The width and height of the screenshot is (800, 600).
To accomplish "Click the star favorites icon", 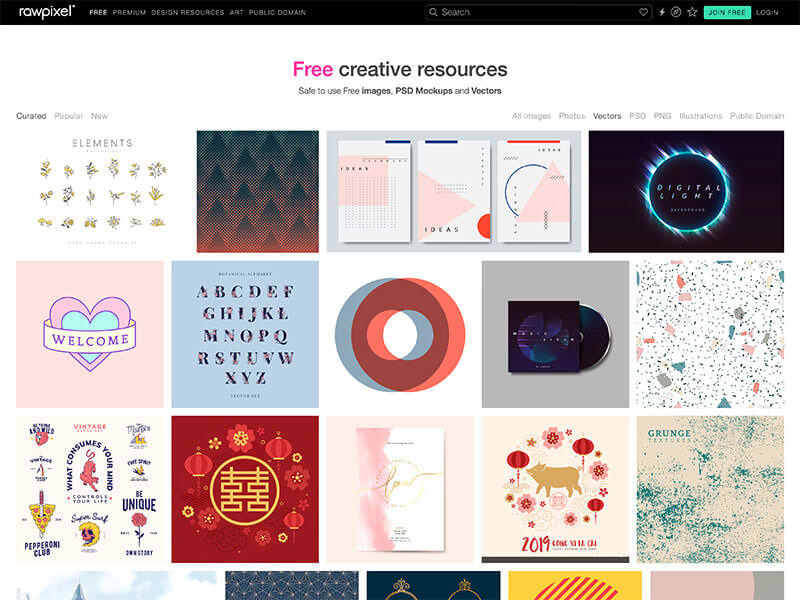I will pos(692,12).
